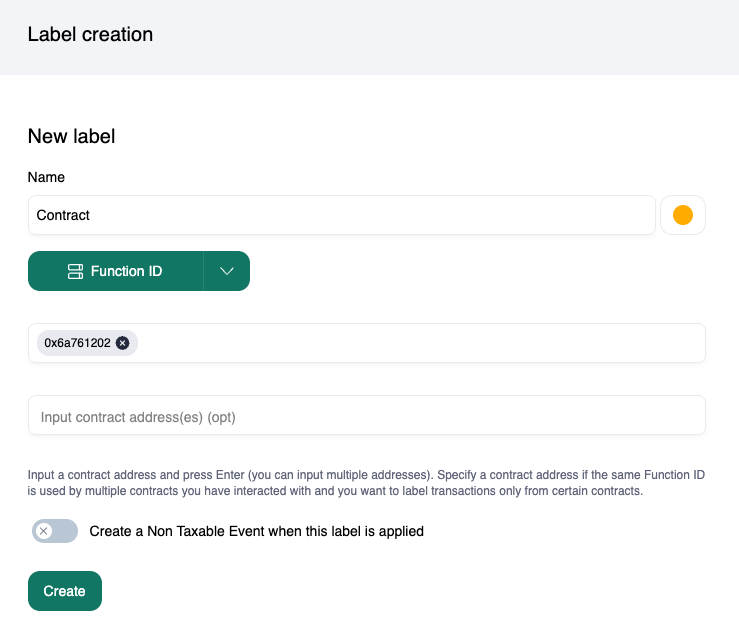Focus the Name field containing 'Contract'
Image resolution: width=739 pixels, height=633 pixels.
pos(341,215)
